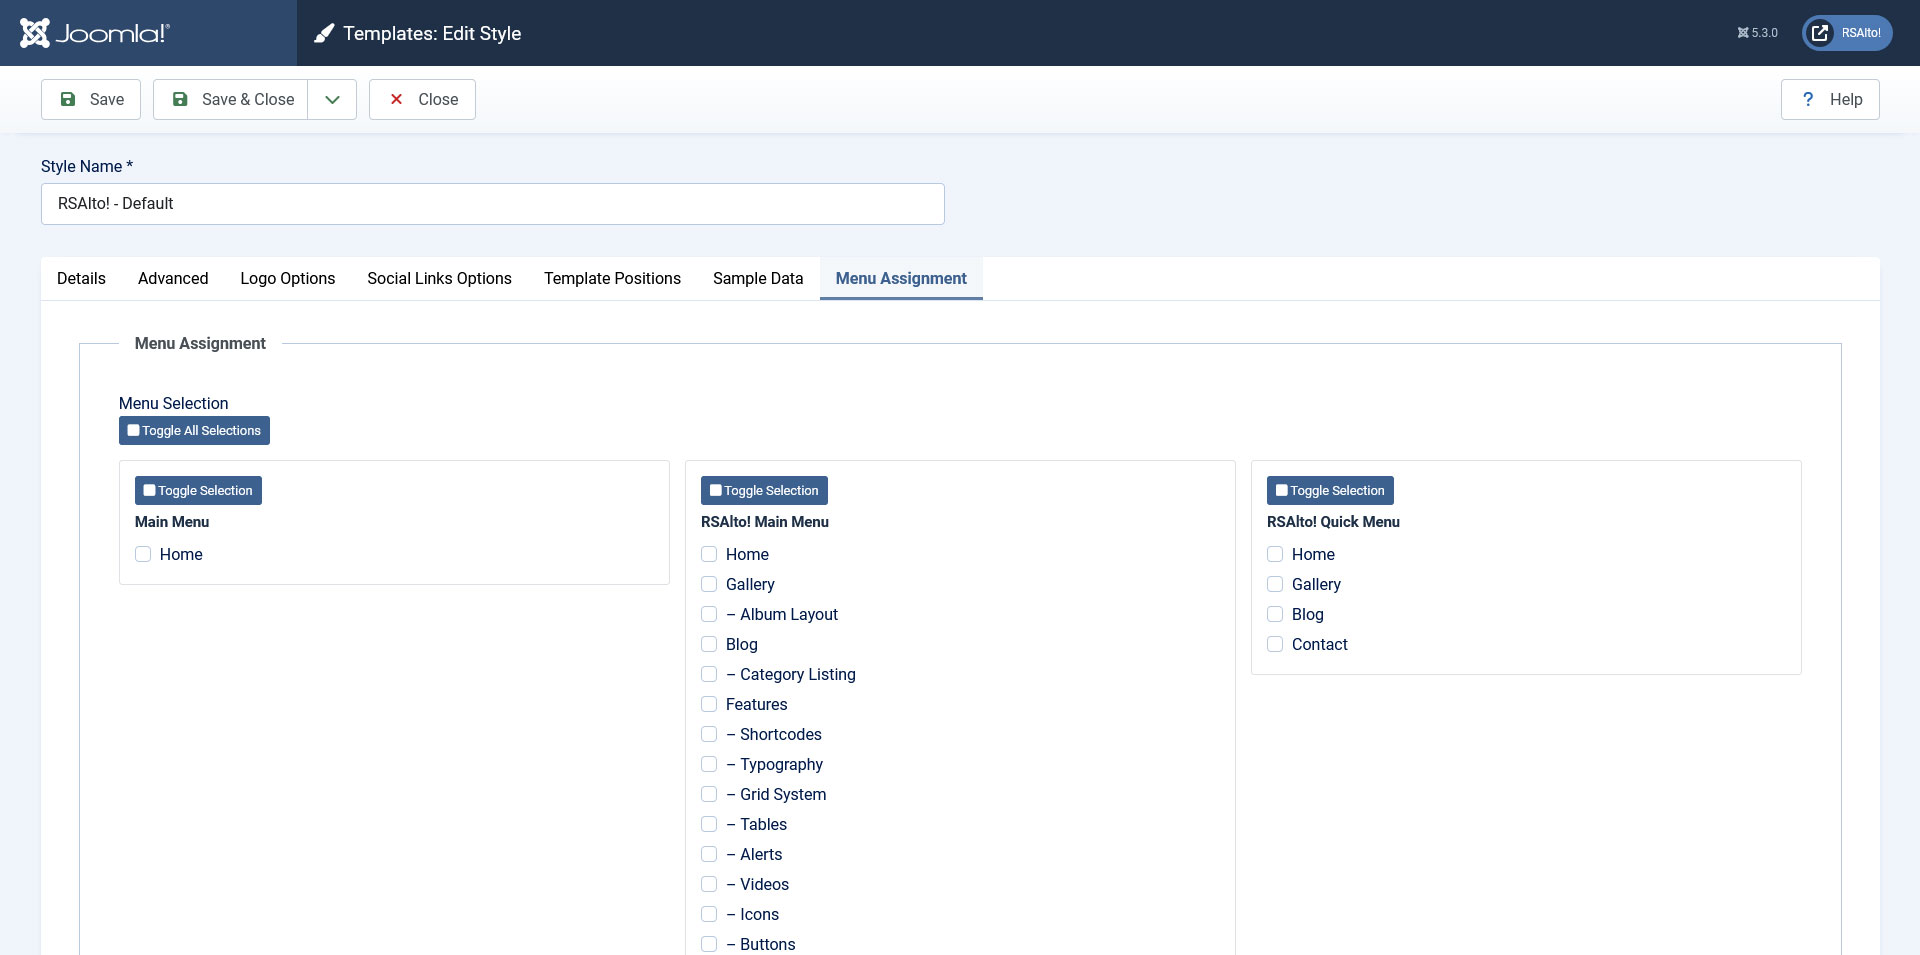Image resolution: width=1920 pixels, height=955 pixels.
Task: Open the Template Positions tab
Action: [x=612, y=278]
